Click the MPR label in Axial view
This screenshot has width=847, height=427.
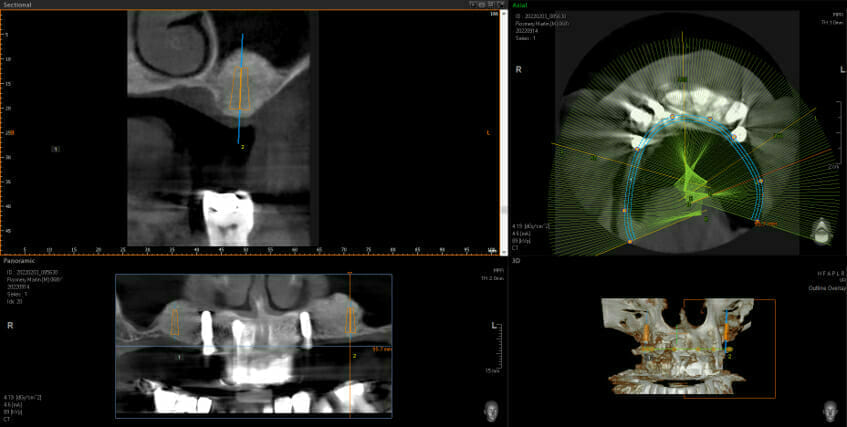click(x=836, y=16)
